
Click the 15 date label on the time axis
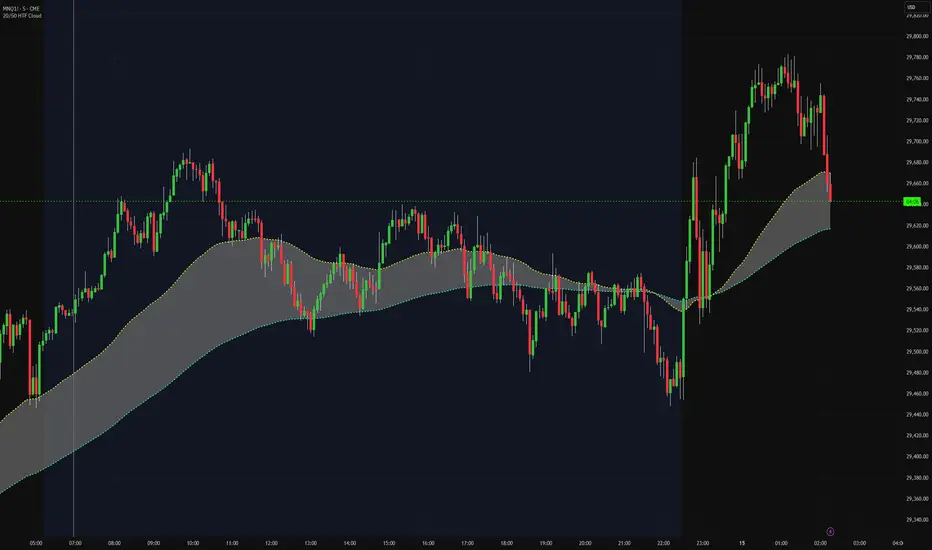tap(742, 543)
